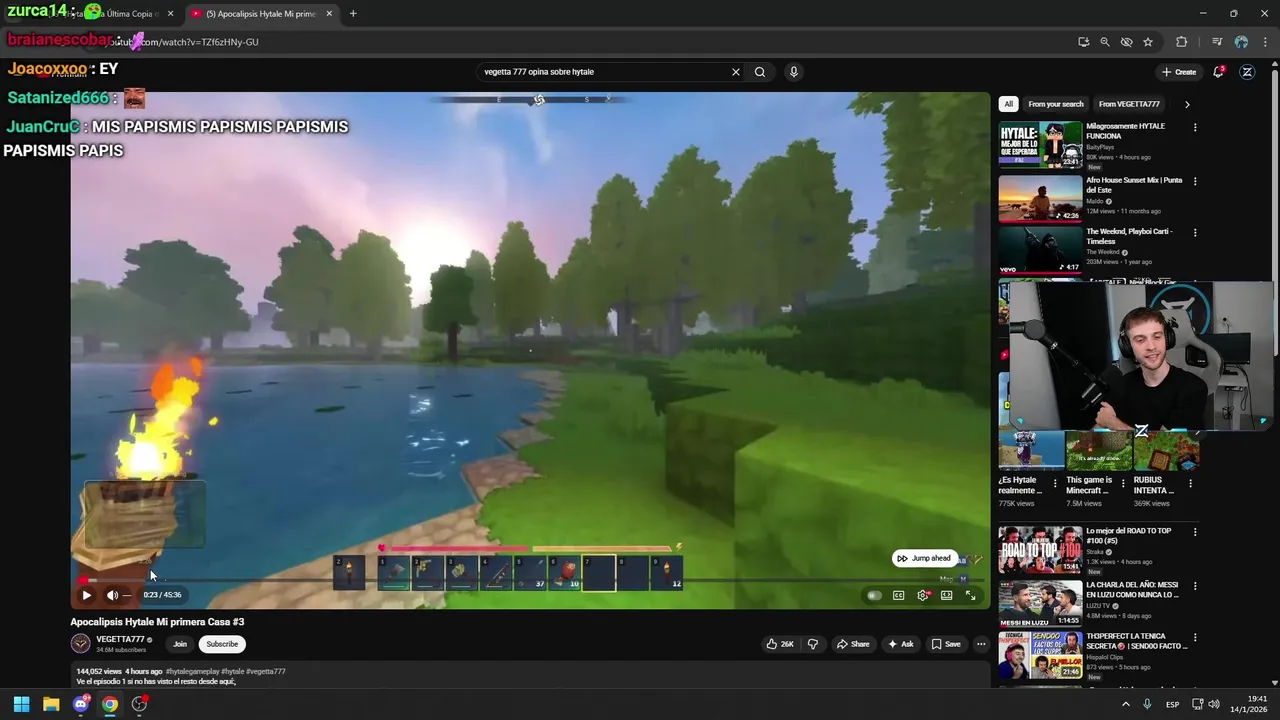1280x720 pixels.
Task: Click the Jump ahead button
Action: pos(924,558)
